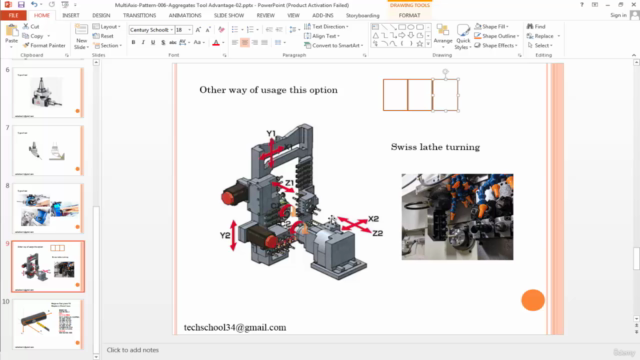The width and height of the screenshot is (640, 360).
Task: Open the Arrange objects menu
Action: point(443,35)
